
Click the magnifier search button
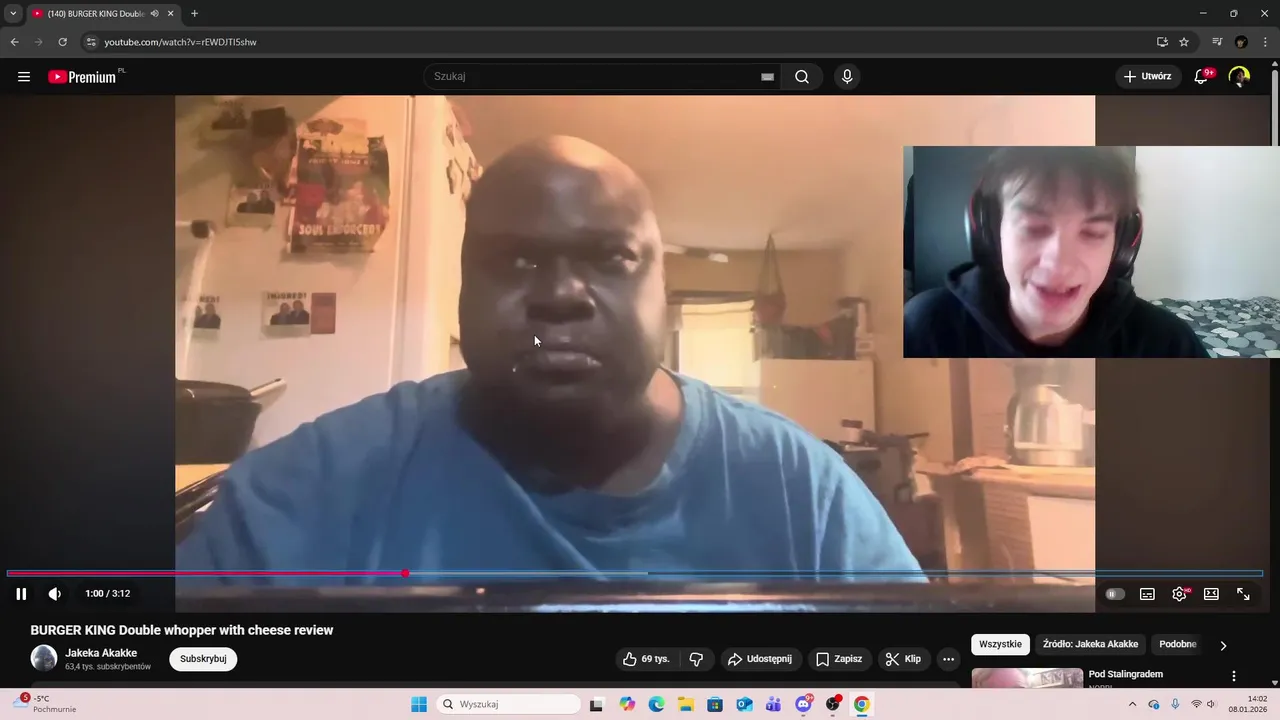point(802,76)
